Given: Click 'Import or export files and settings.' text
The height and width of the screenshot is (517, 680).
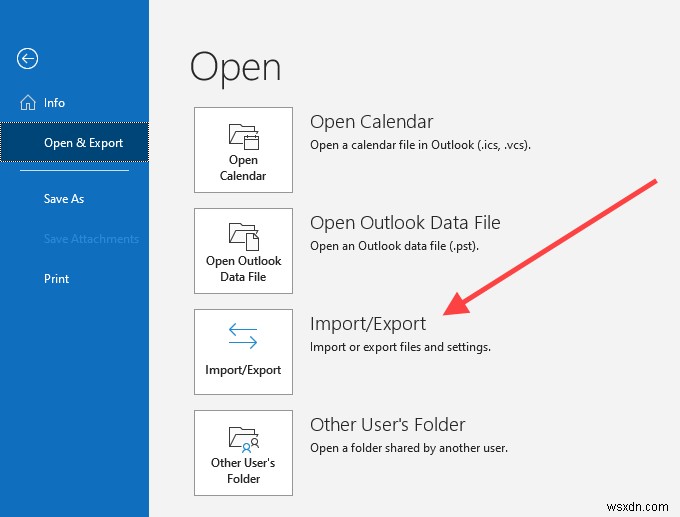Looking at the screenshot, I should coord(400,347).
